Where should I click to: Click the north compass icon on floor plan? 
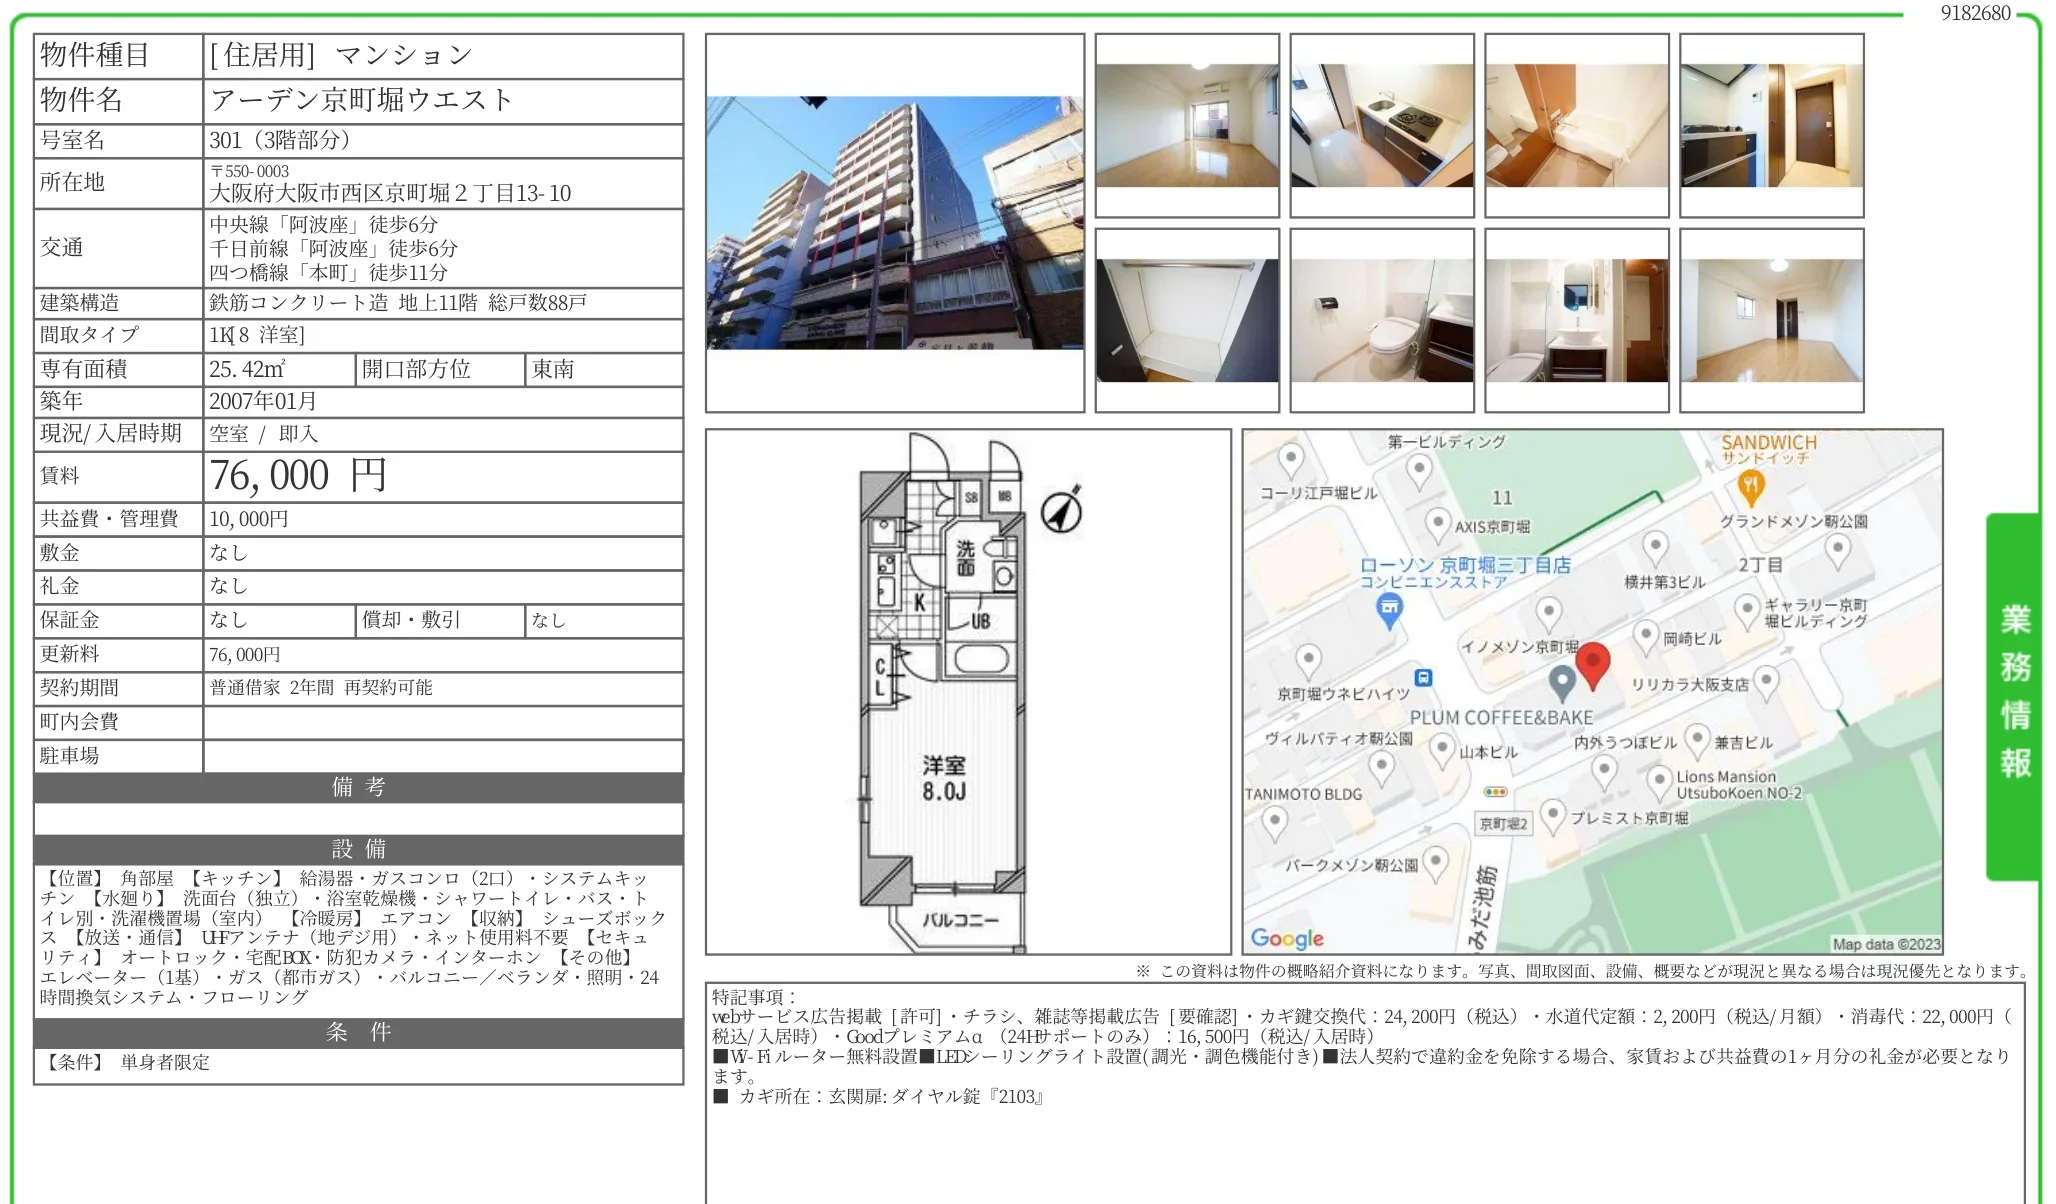coord(1061,511)
